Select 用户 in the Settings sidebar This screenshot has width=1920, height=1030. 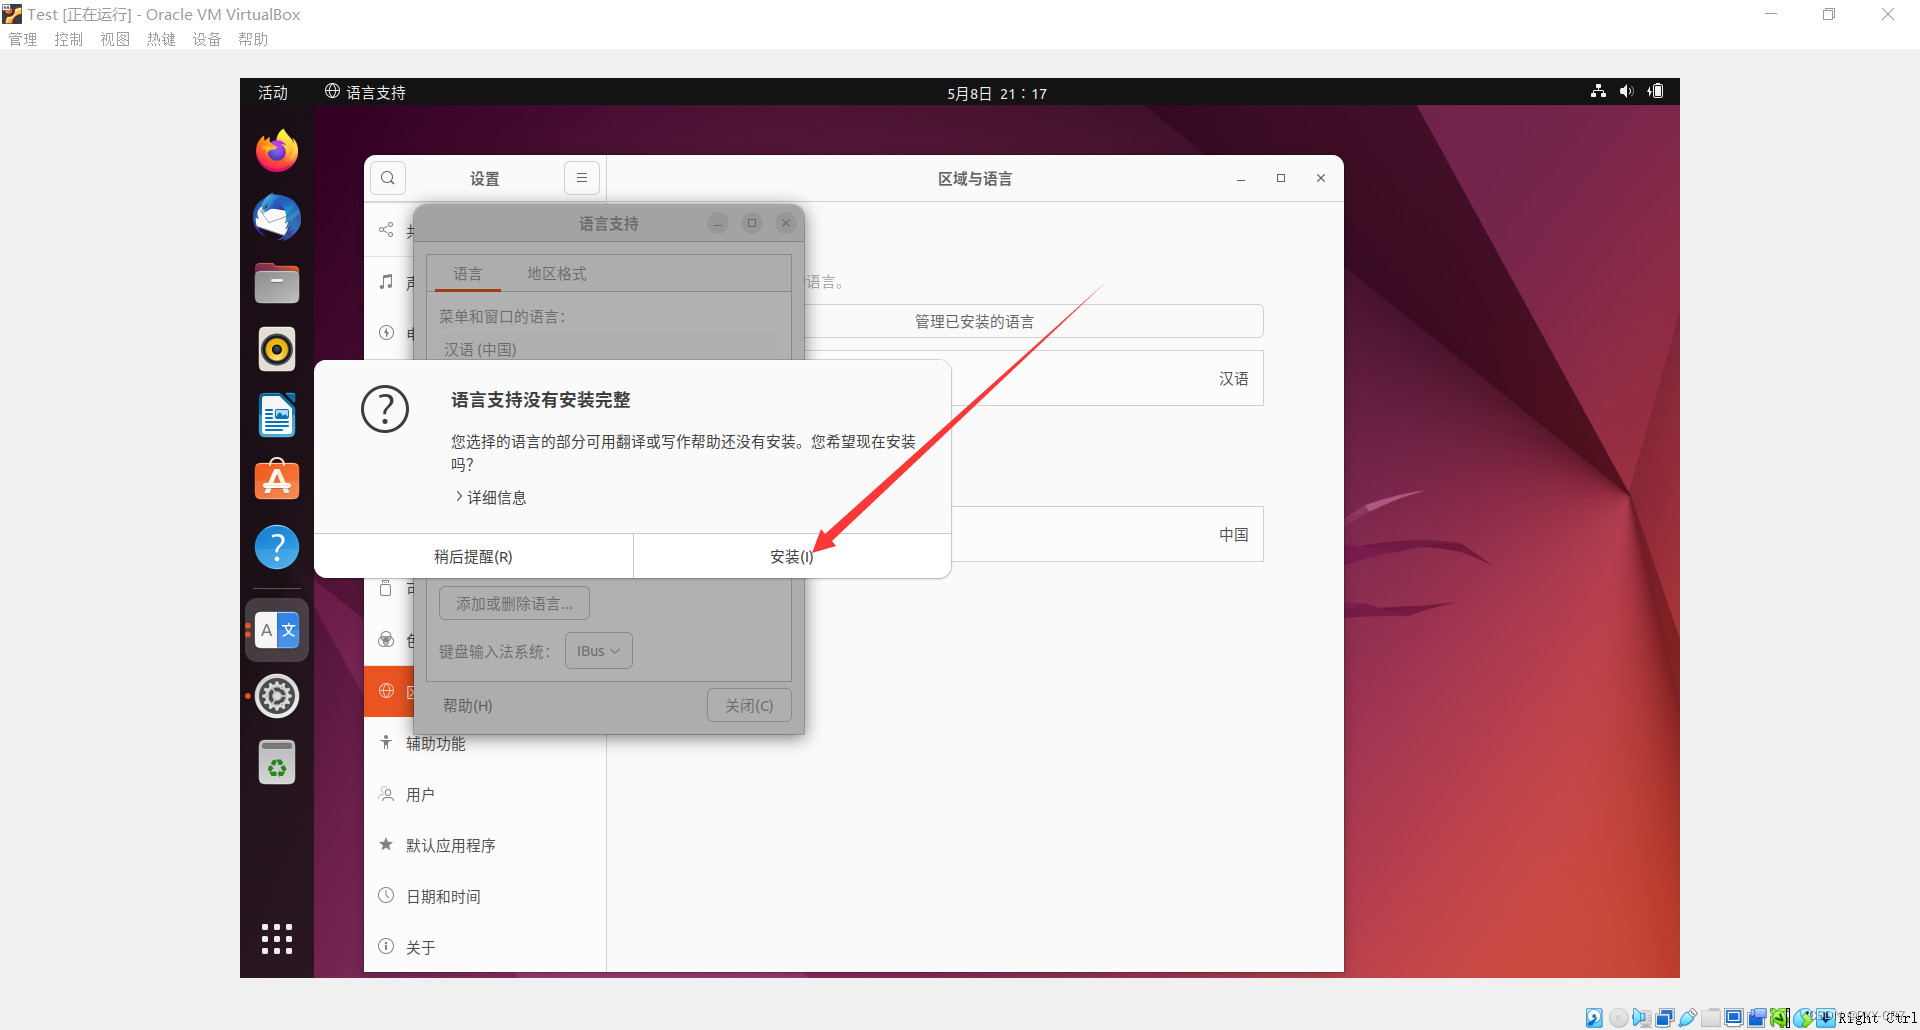tap(485, 794)
